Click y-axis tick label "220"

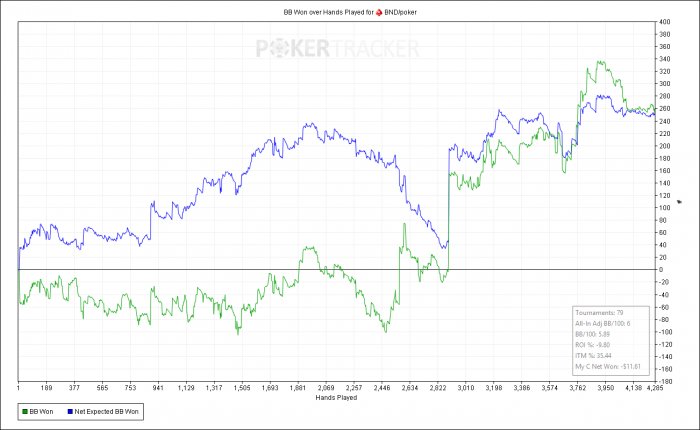665,134
